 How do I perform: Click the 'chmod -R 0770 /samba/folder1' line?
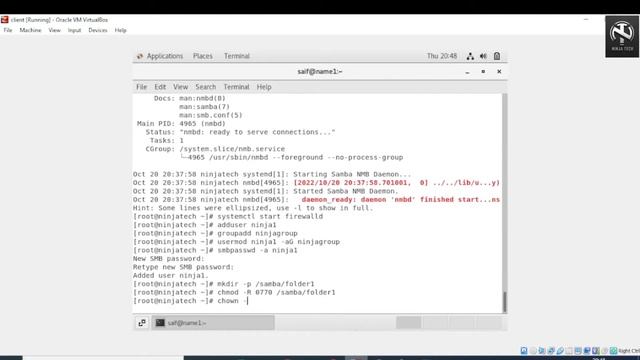click(234, 292)
